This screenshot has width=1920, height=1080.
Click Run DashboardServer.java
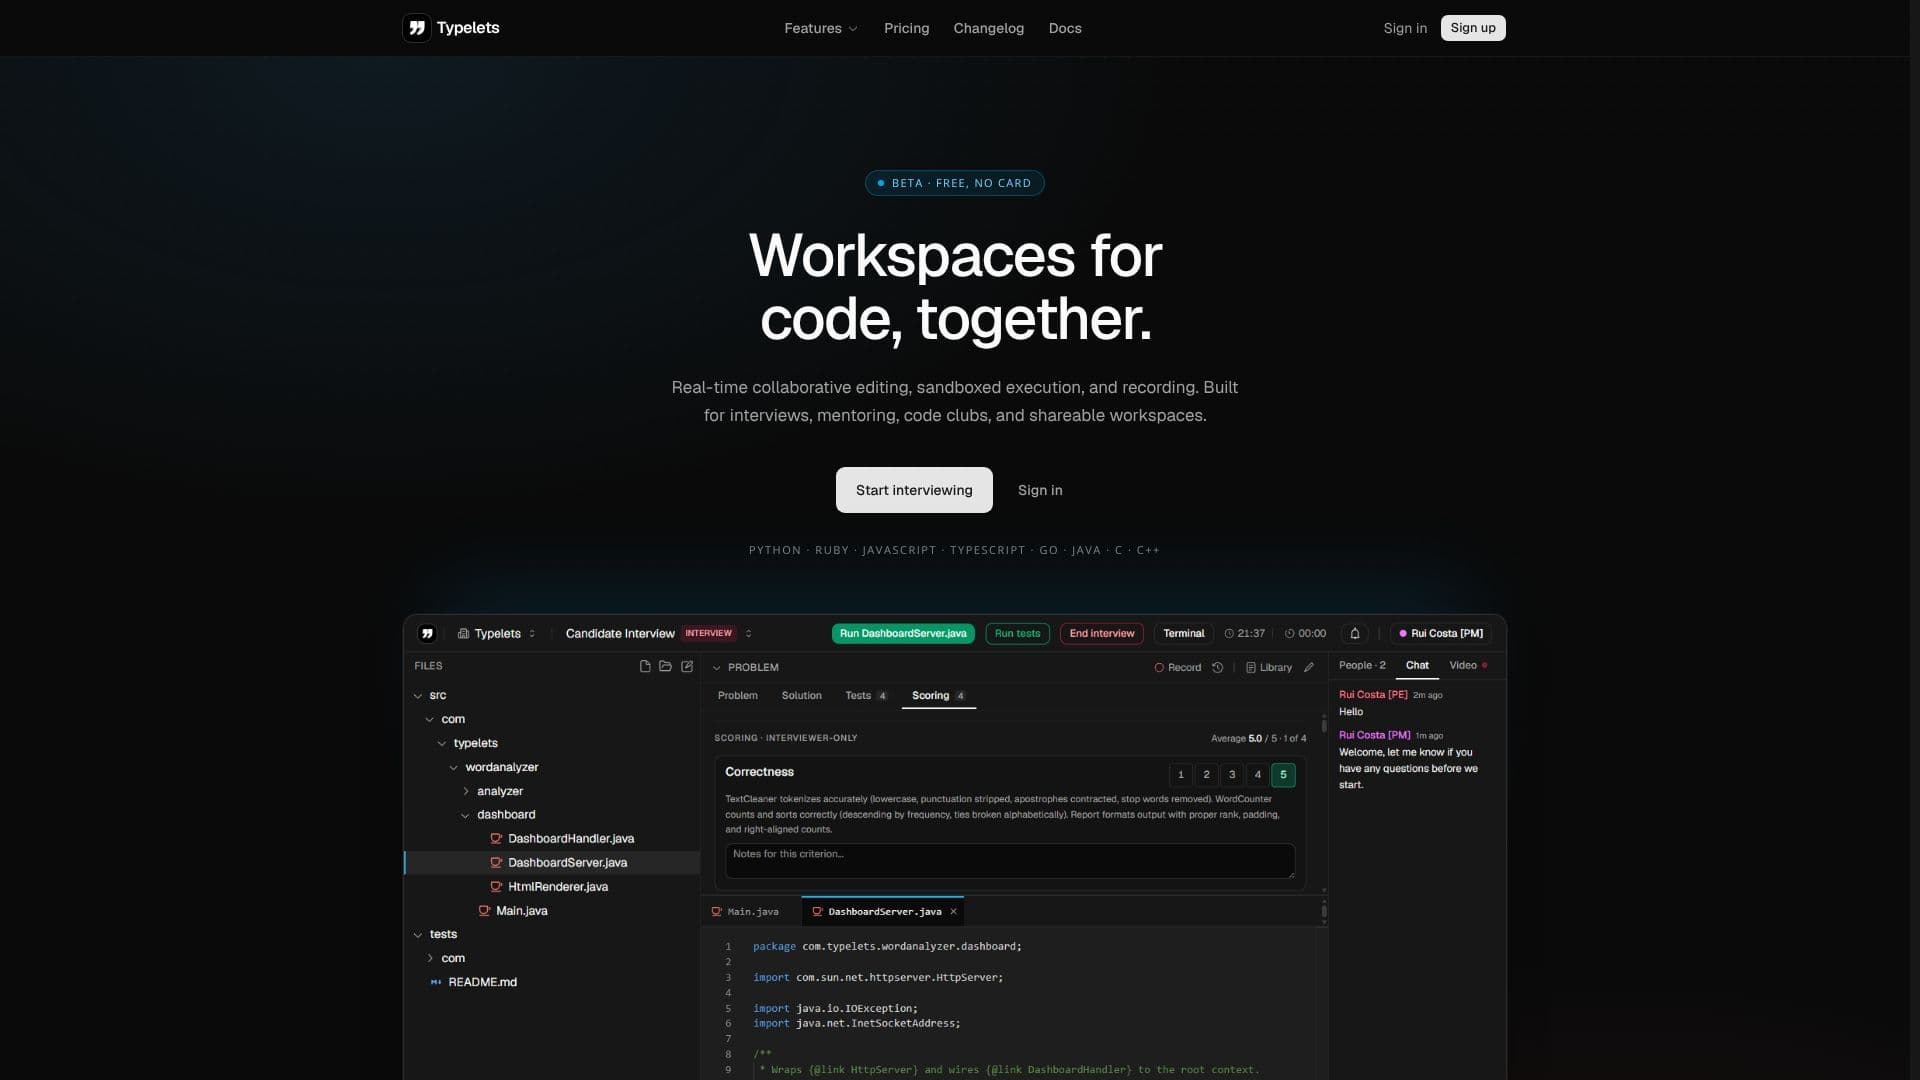[x=903, y=633]
